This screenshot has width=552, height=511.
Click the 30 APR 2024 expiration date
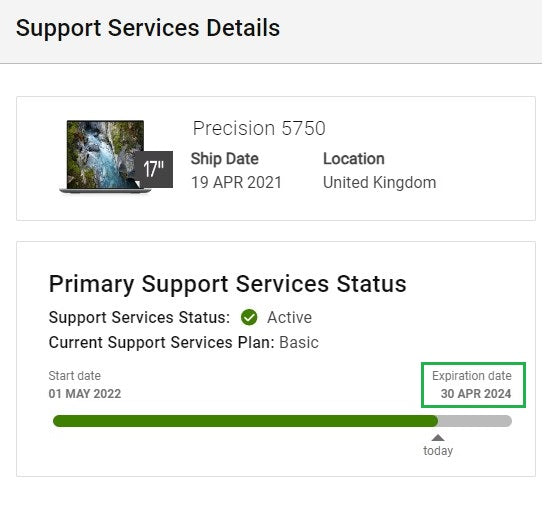476,394
